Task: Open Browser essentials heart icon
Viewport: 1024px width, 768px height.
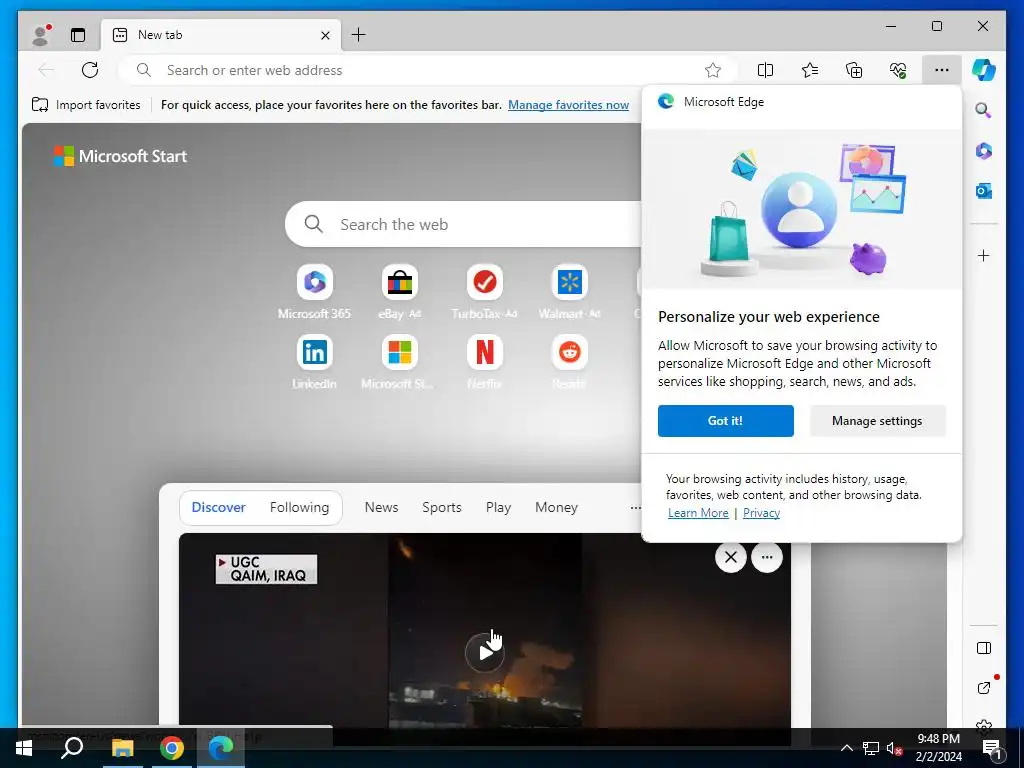Action: click(x=898, y=70)
